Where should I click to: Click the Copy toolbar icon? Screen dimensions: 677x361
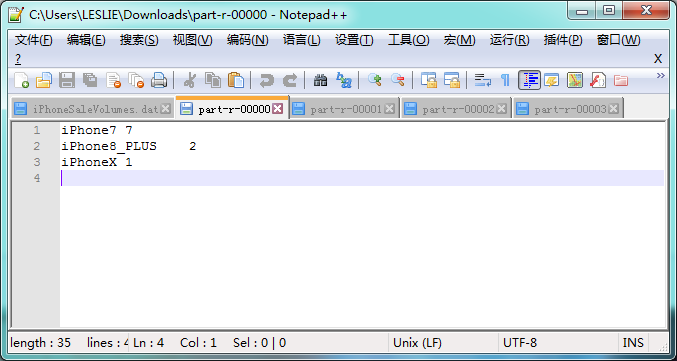click(212, 80)
